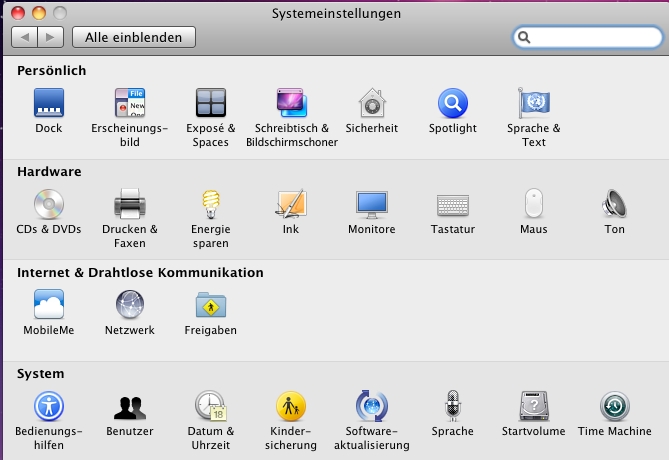Go back with the left arrow button

pyautogui.click(x=25, y=37)
